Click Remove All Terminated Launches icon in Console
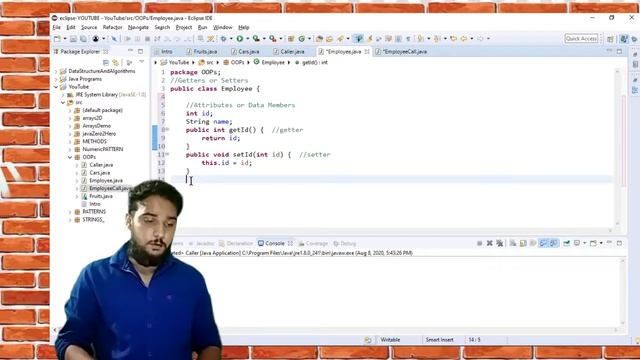This screenshot has width=640, height=360. click(x=500, y=243)
